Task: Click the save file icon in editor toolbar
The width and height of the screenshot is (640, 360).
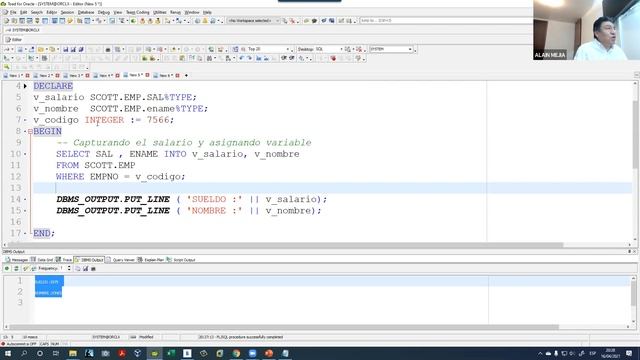Action: 66,49
